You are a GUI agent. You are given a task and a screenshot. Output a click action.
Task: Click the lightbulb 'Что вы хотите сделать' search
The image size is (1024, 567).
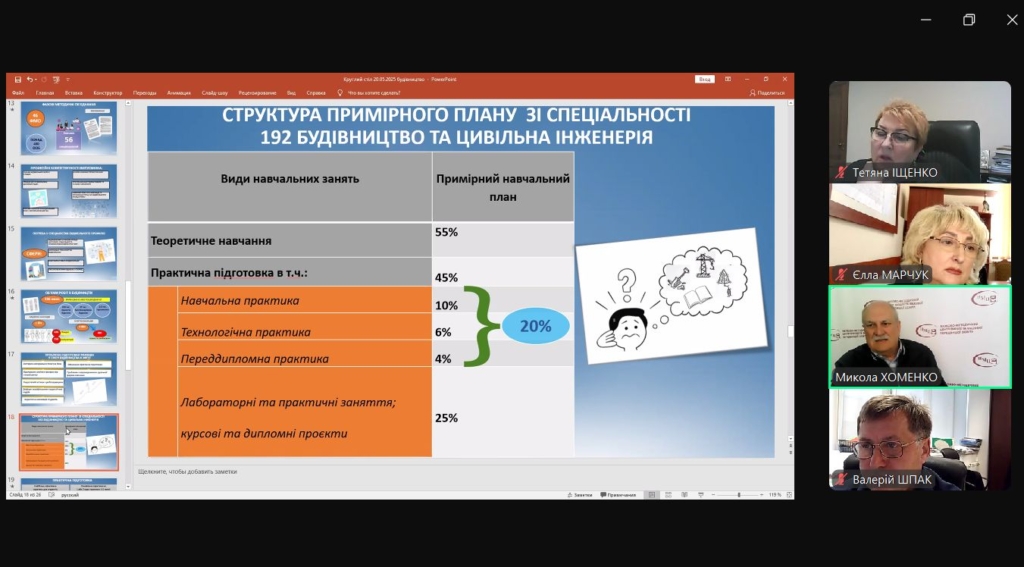tap(372, 92)
